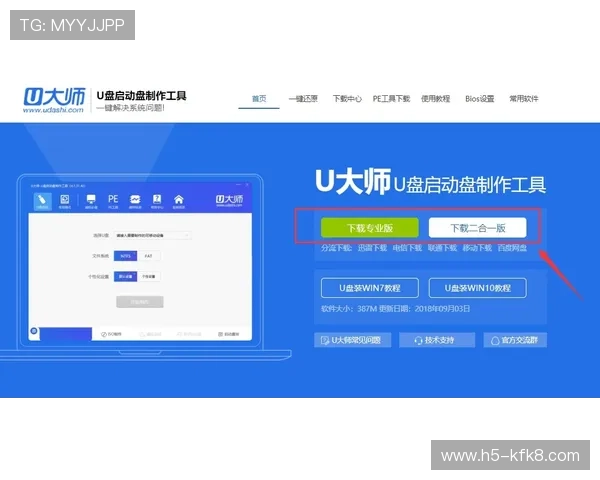
Task: Click the 迅雷下载 link
Action: [x=372, y=248]
